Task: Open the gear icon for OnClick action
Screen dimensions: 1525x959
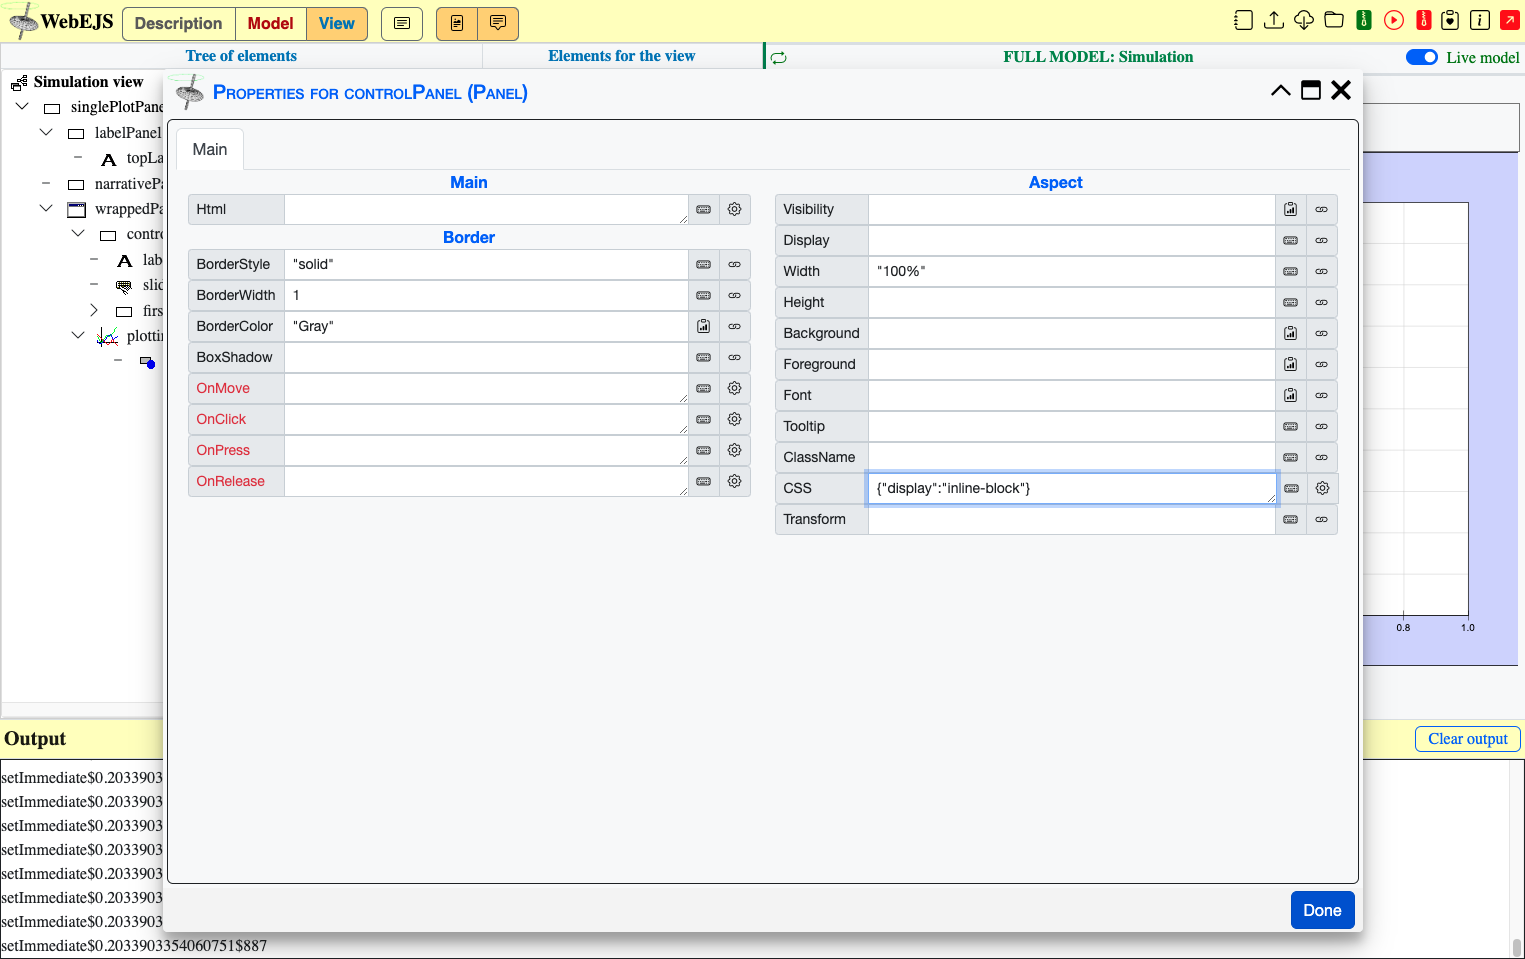Action: [x=735, y=419]
